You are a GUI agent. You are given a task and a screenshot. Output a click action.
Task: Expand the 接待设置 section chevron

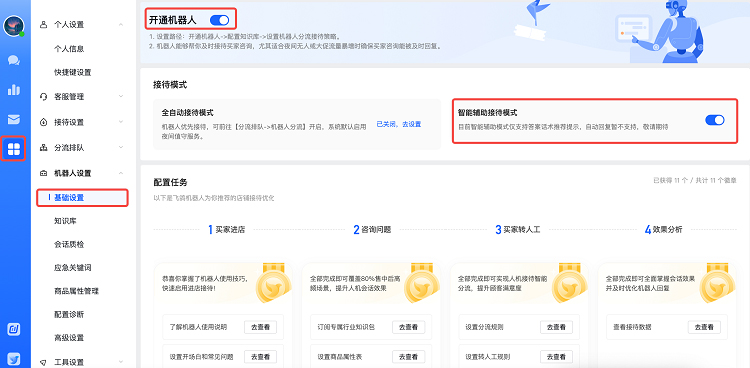[x=121, y=122]
